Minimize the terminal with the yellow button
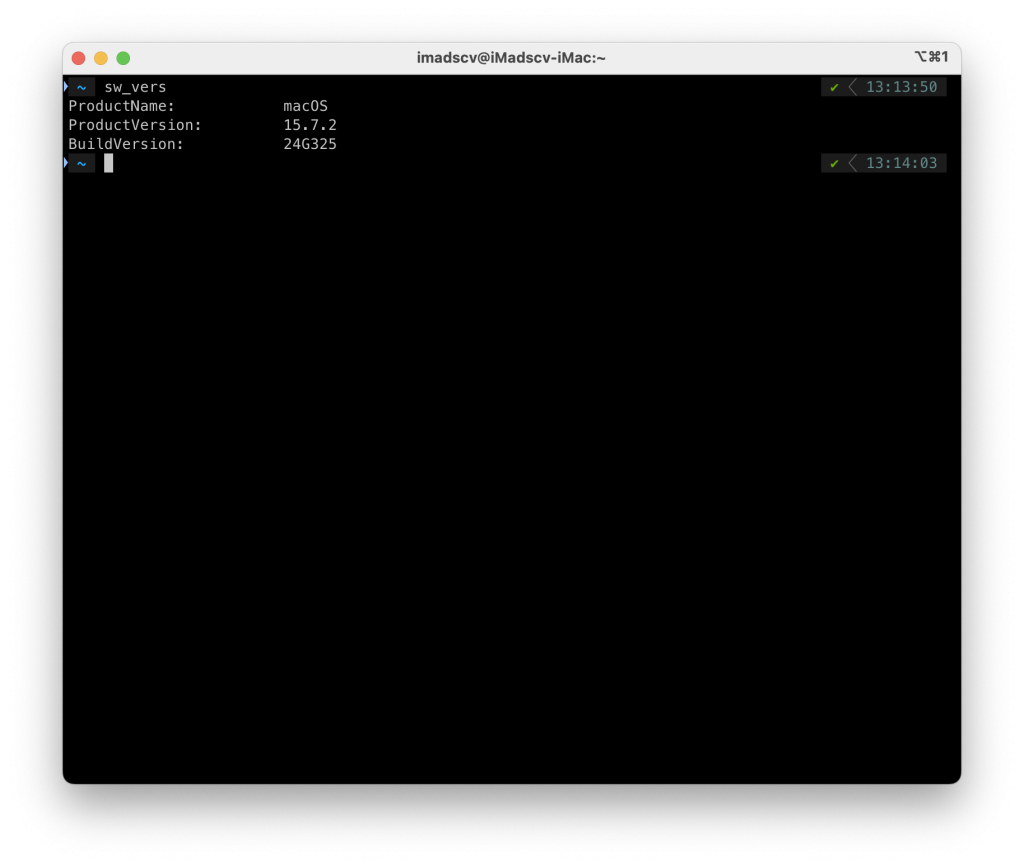 (101, 58)
